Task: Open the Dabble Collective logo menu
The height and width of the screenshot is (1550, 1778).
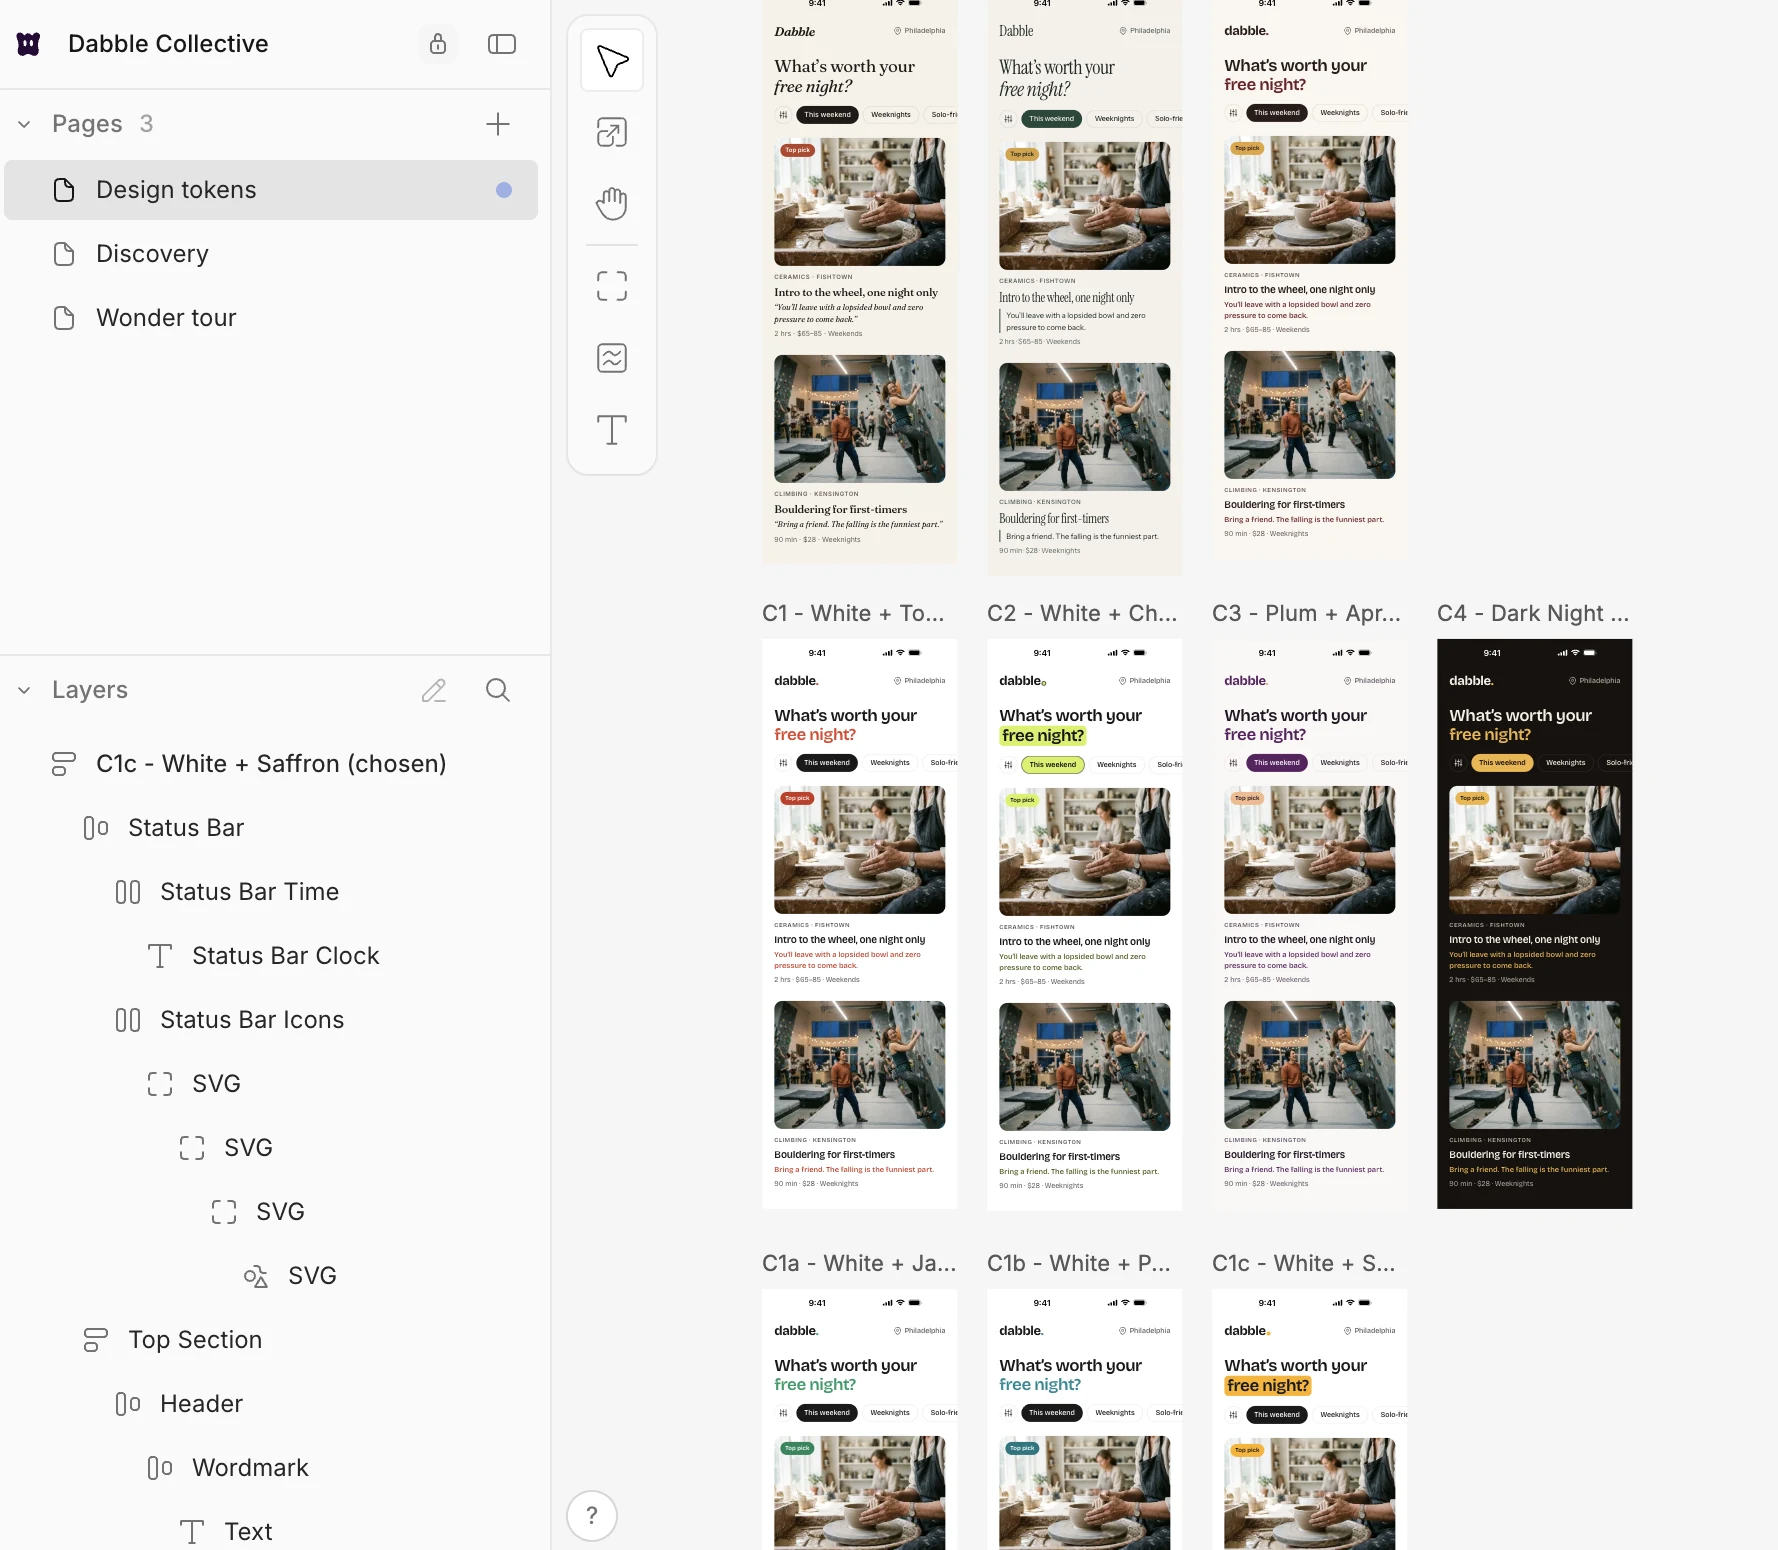Action: coord(29,44)
